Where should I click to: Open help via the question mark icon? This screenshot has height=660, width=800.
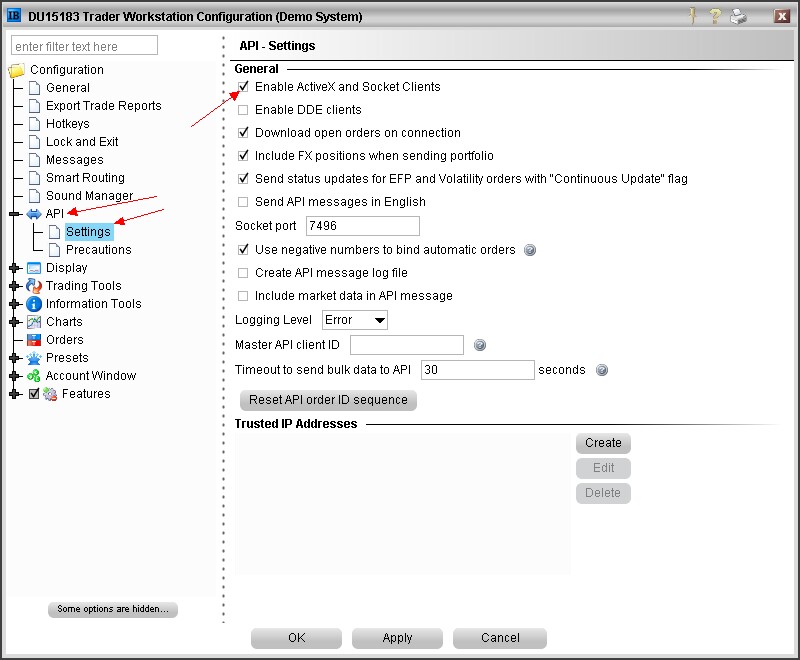click(x=715, y=16)
